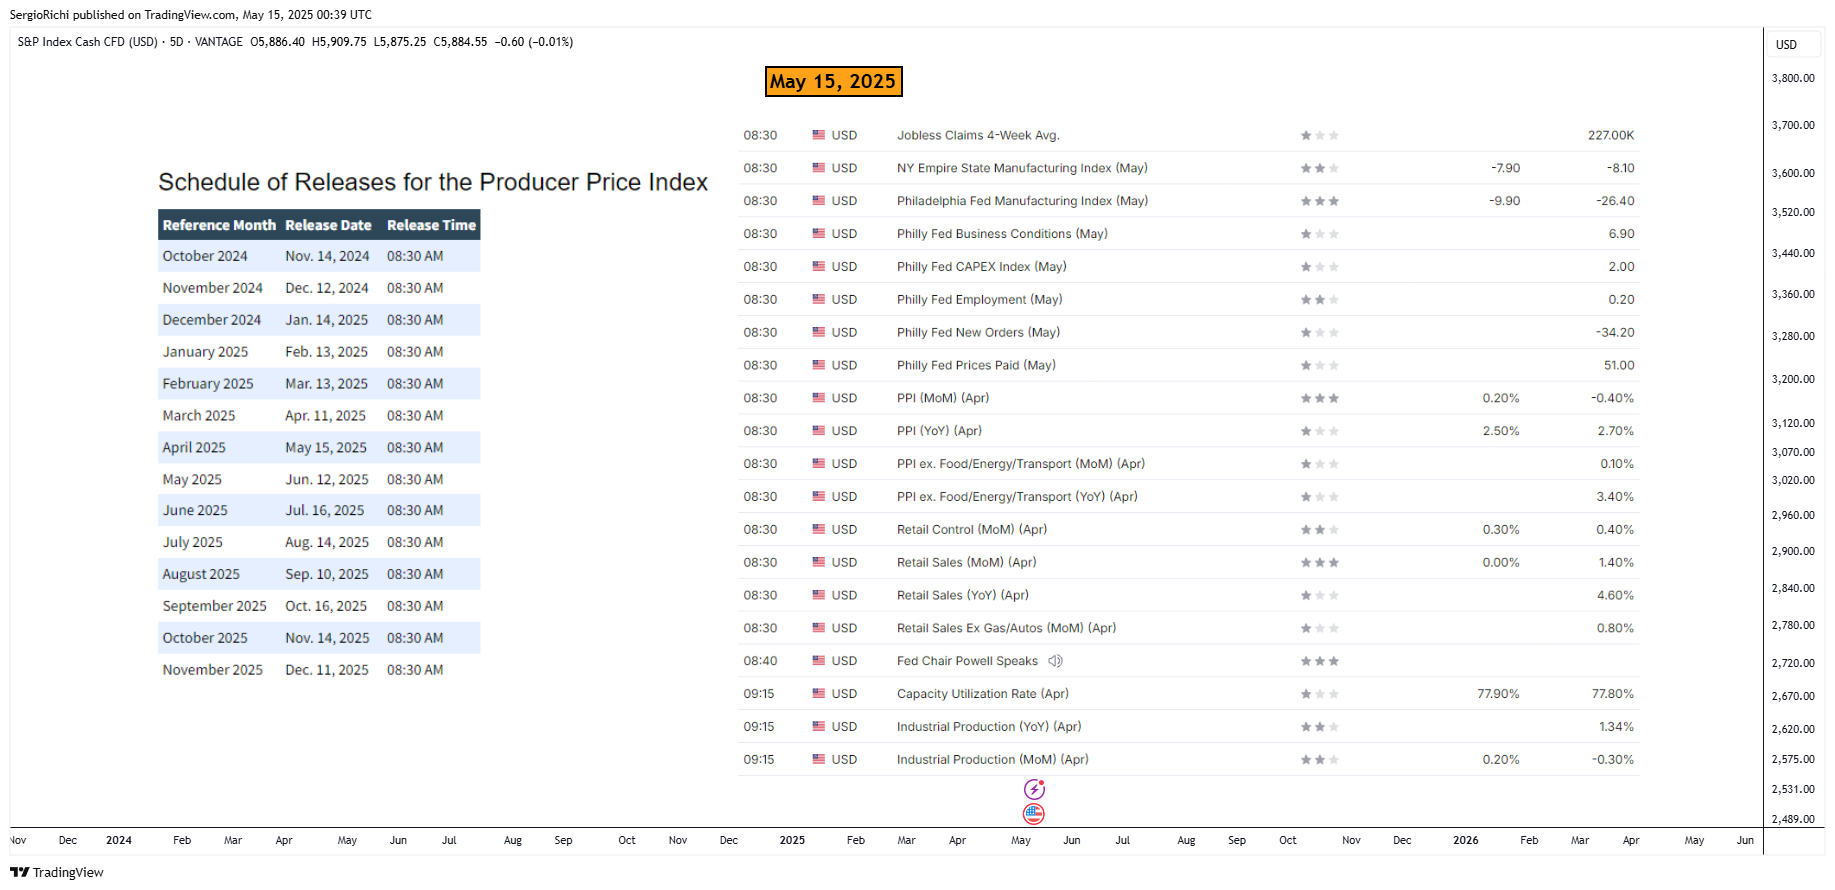Click the three-star rating for Fed Chair Powell Speaks

(1319, 661)
